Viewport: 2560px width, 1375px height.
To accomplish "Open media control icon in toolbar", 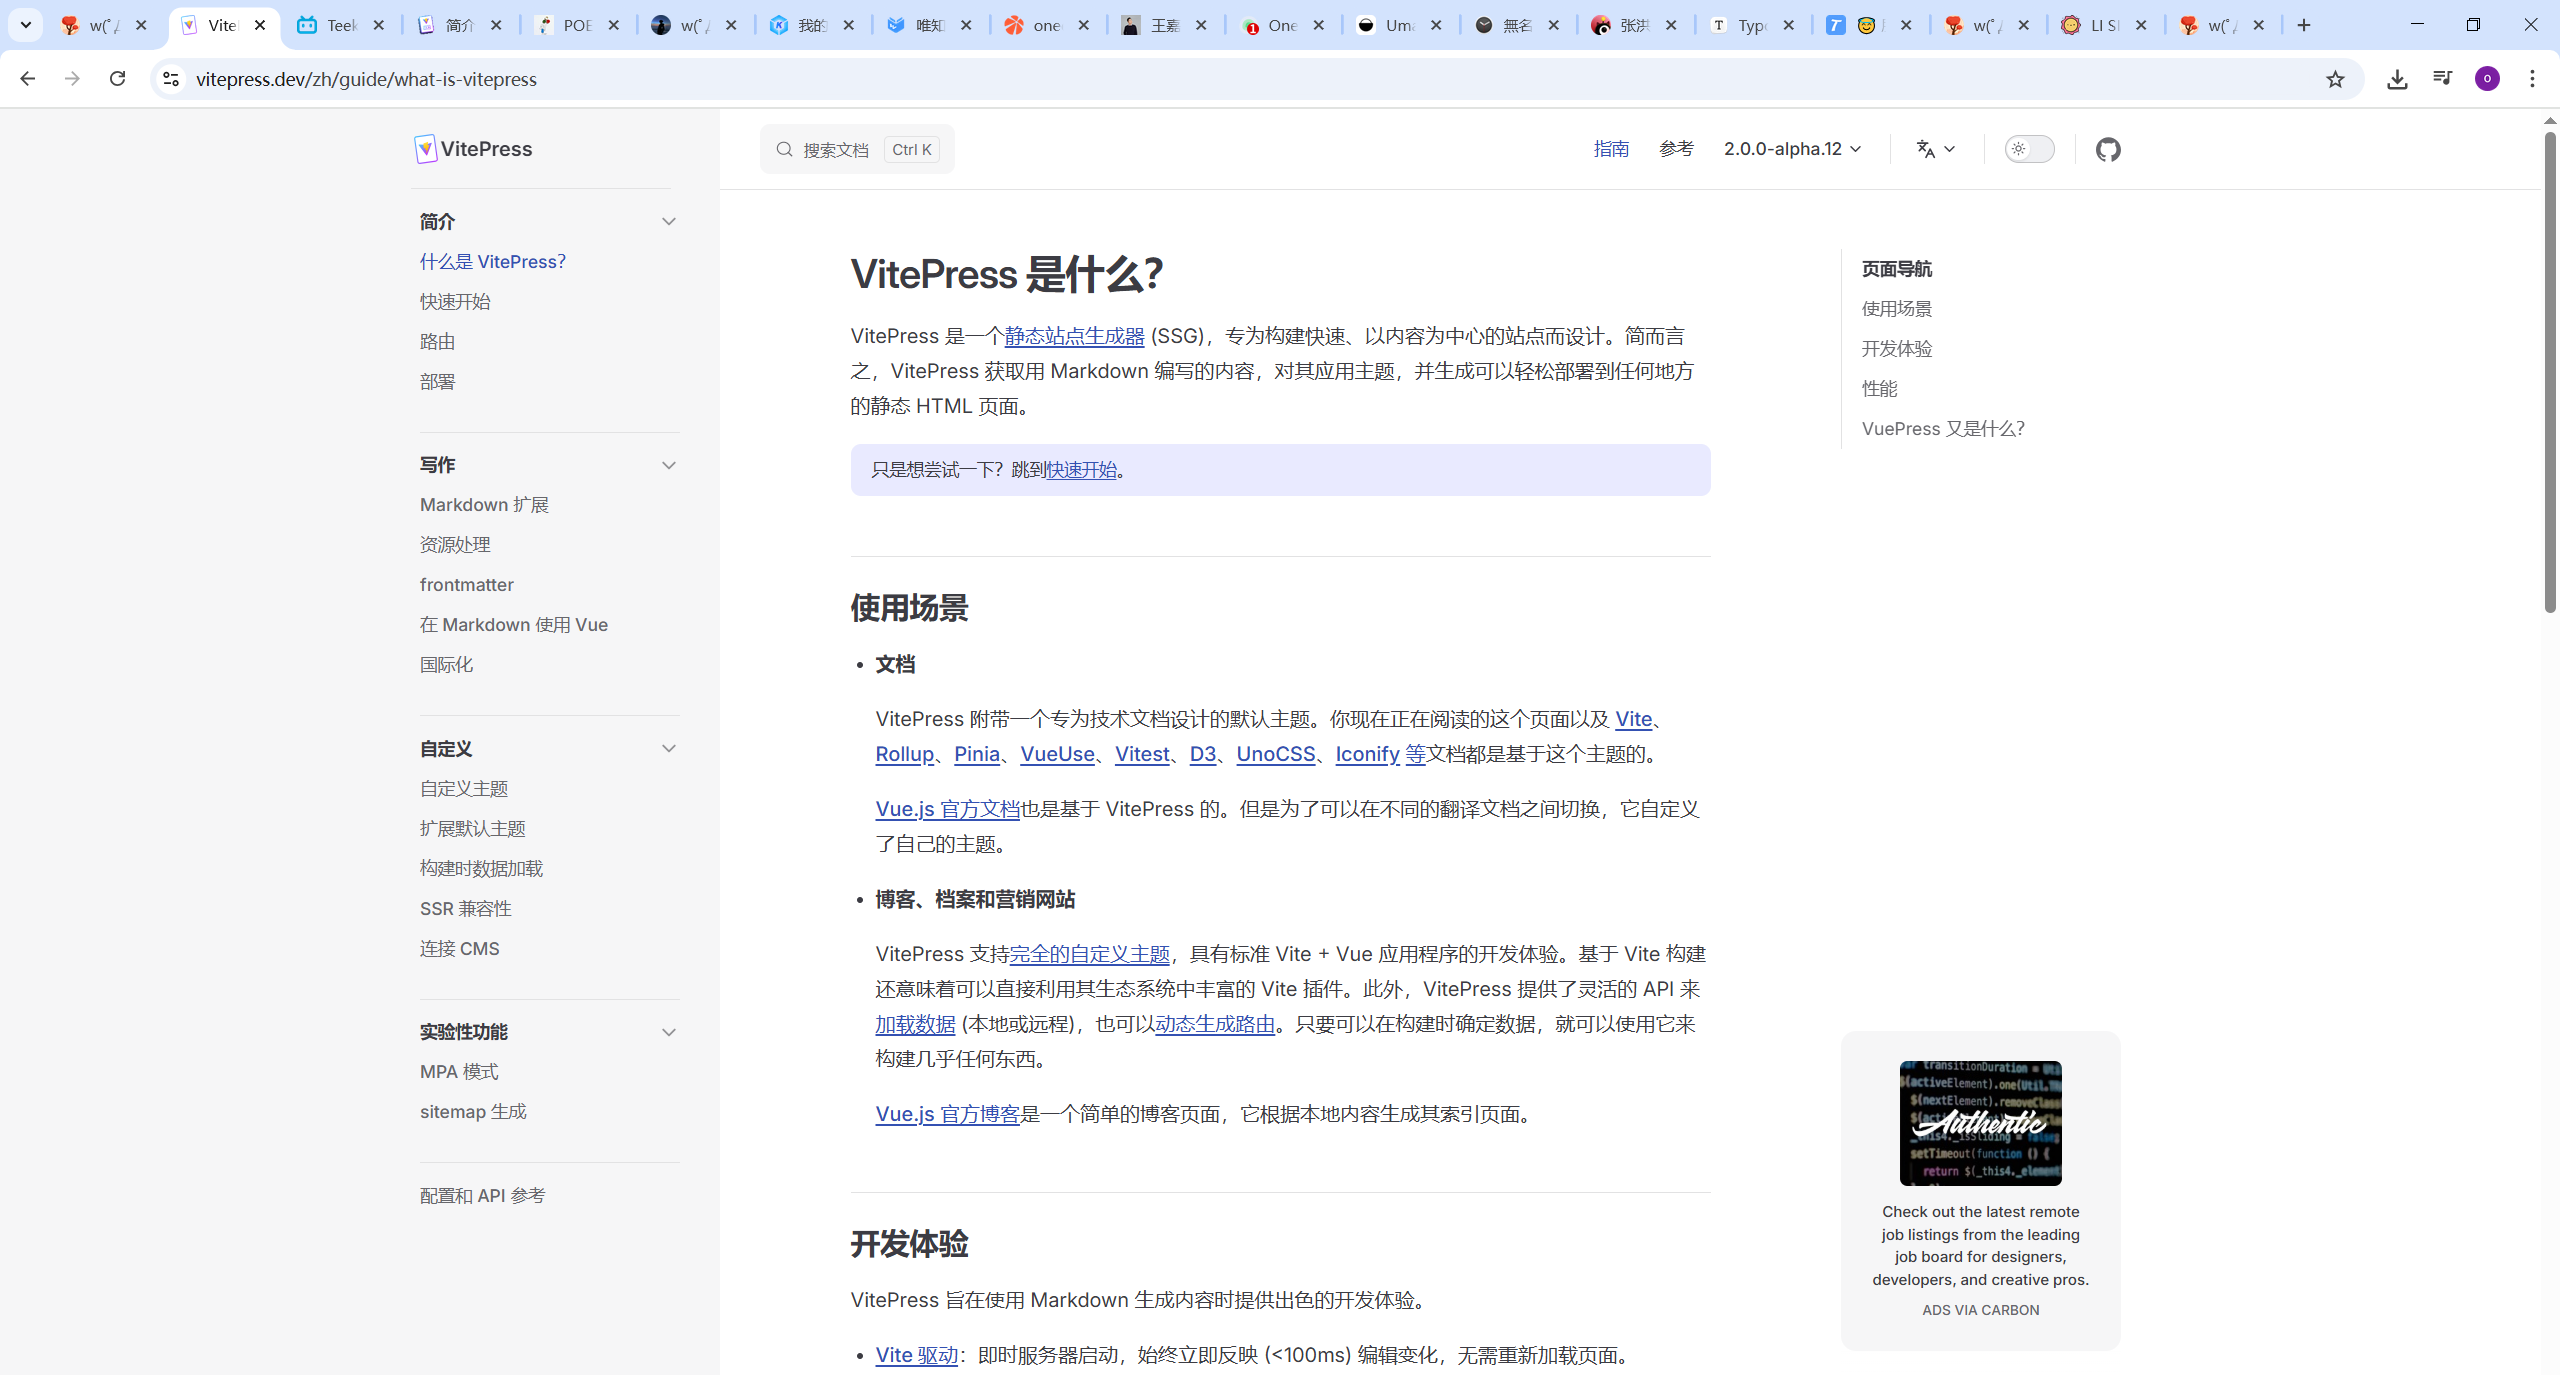I will point(2442,78).
